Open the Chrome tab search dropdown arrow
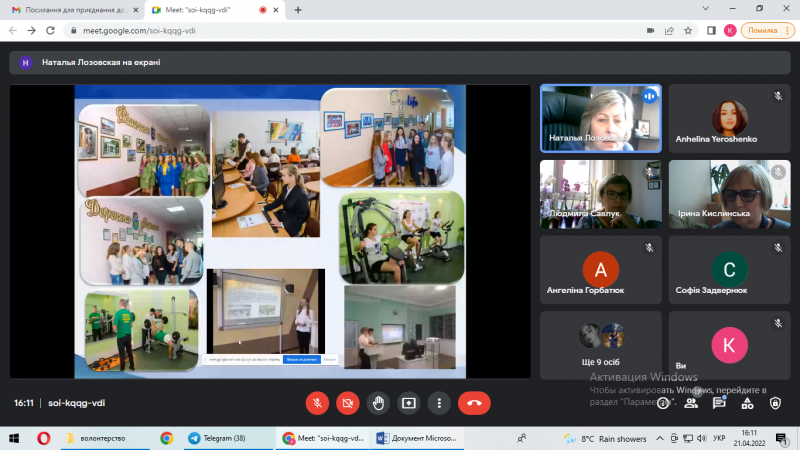Screen dimensions: 800x450 coord(706,9)
